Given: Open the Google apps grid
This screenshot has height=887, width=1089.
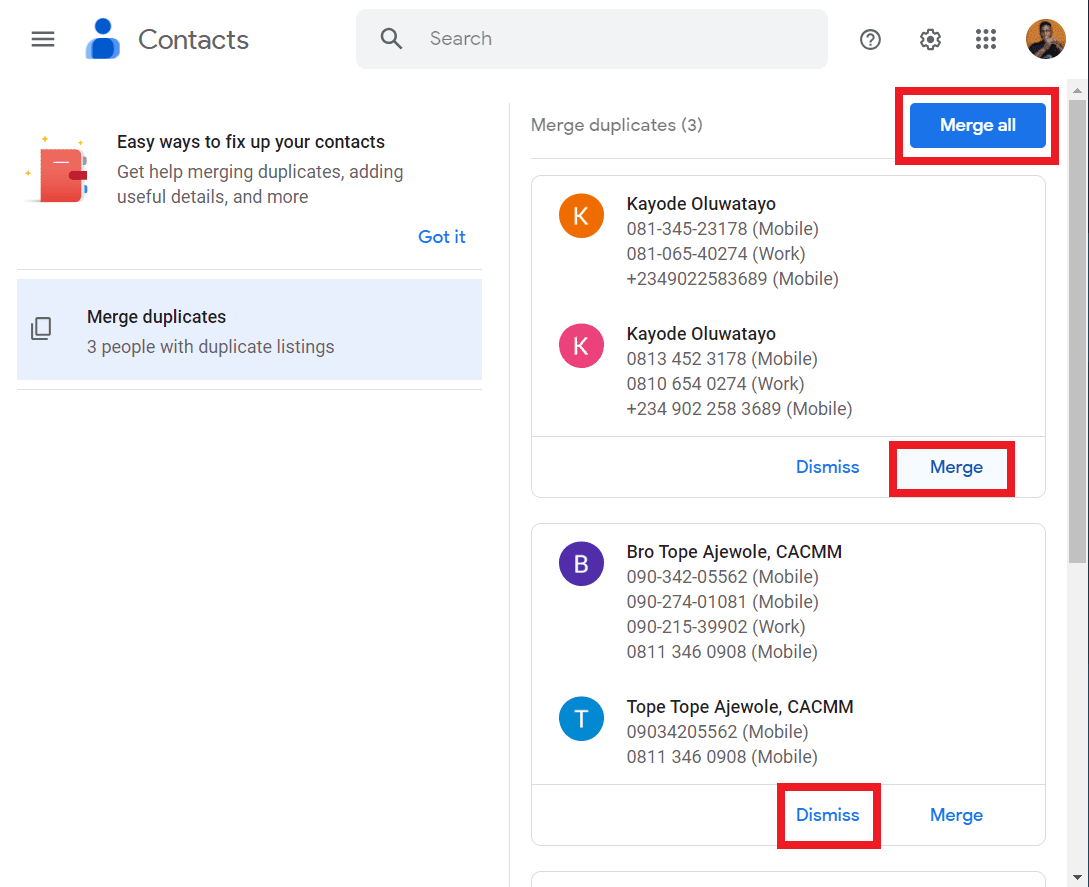Looking at the screenshot, I should click(986, 39).
